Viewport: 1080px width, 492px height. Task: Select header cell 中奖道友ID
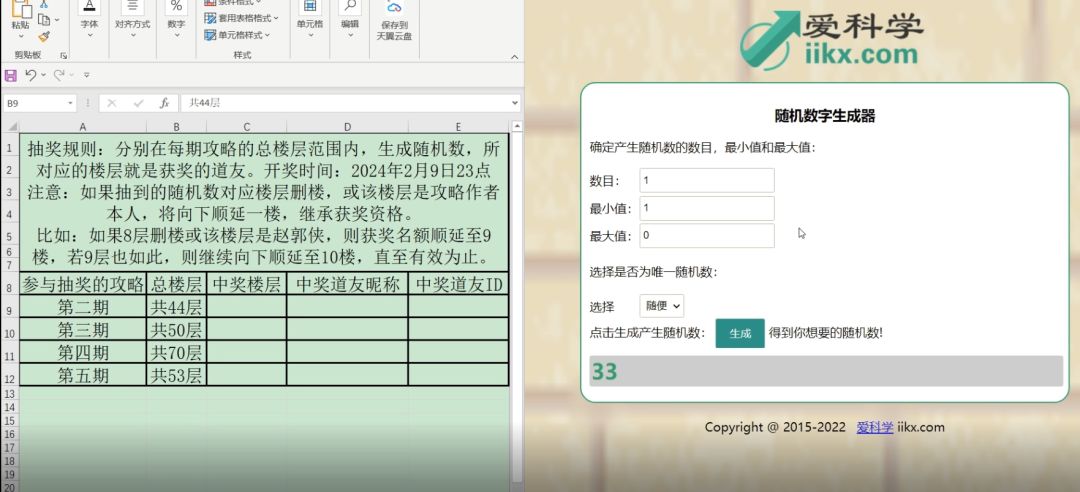coord(458,284)
